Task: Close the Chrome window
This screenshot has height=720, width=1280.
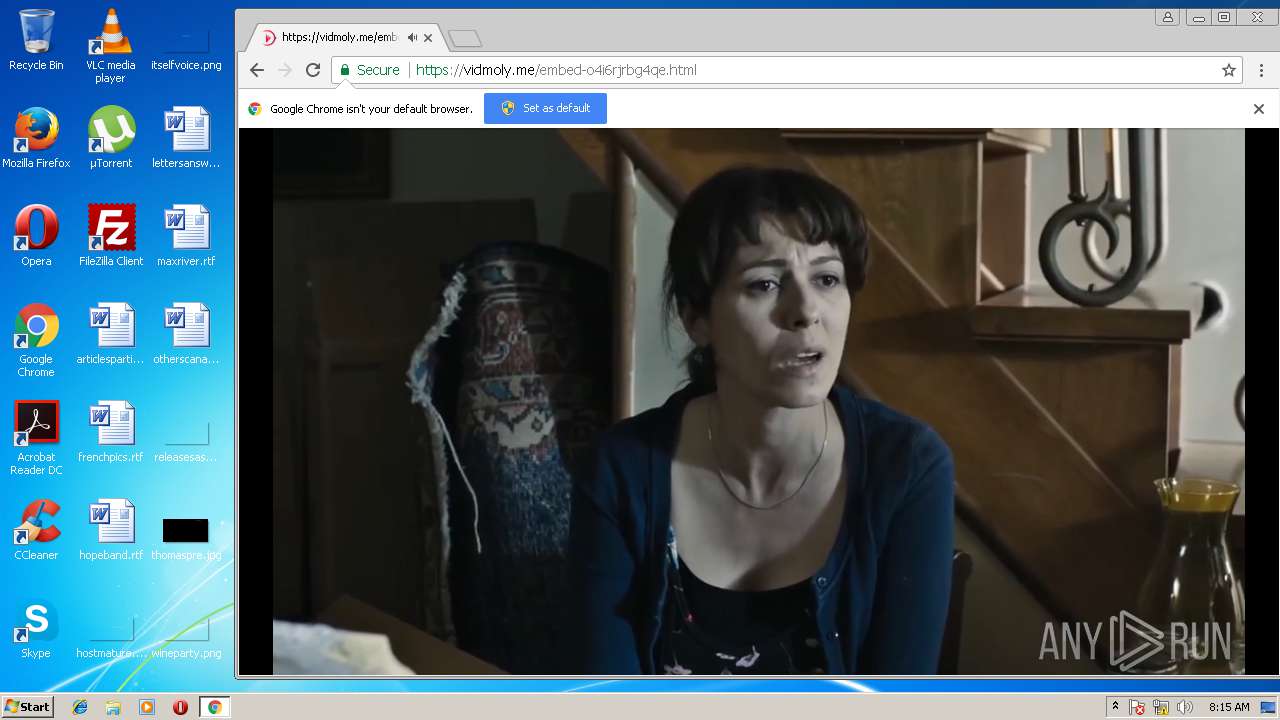Action: pos(1257,17)
